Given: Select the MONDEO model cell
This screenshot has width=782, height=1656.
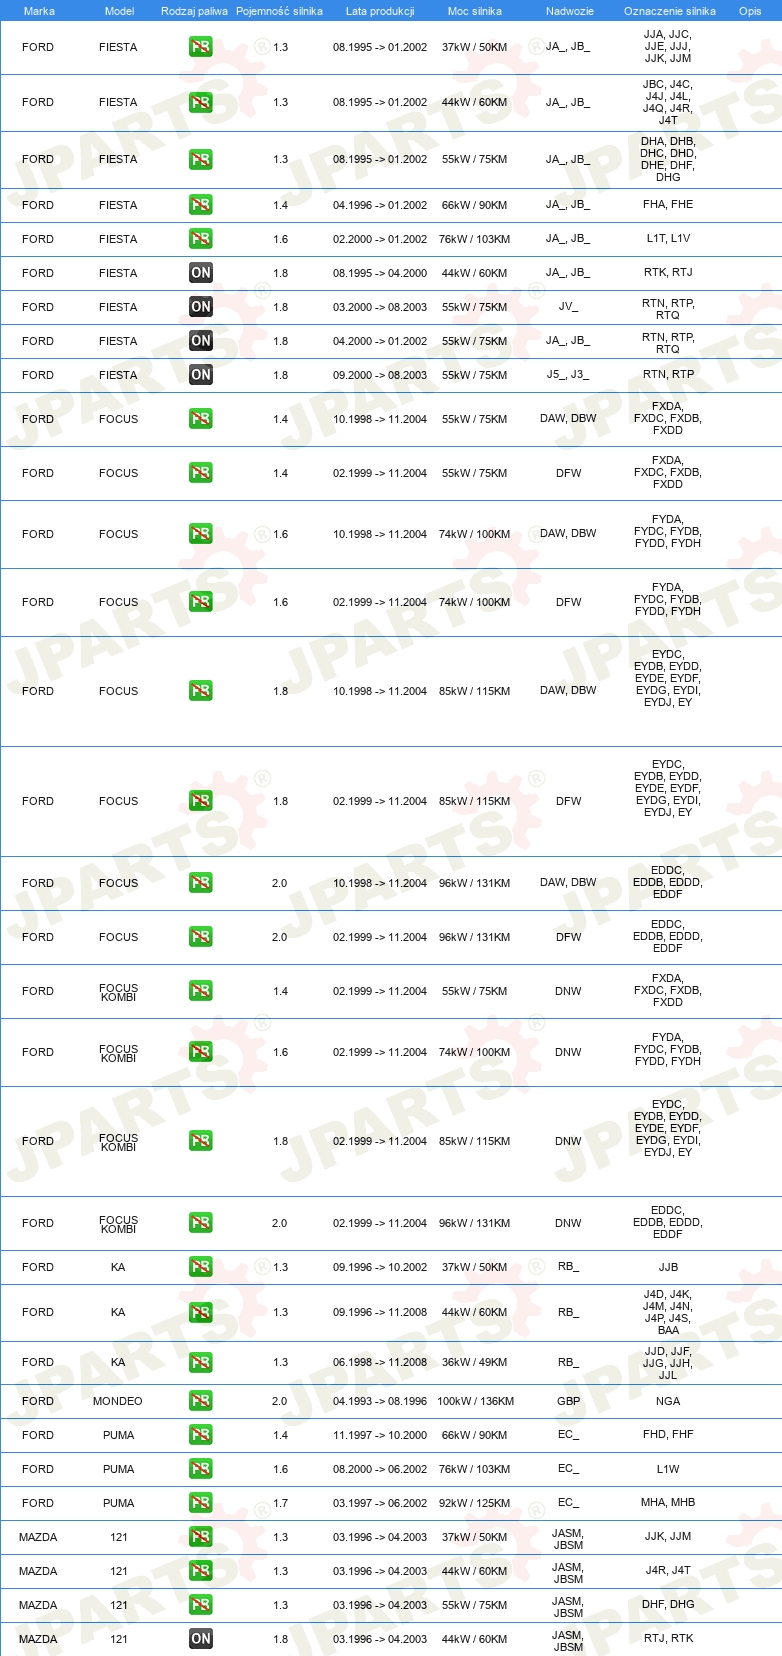Looking at the screenshot, I should pos(118,1401).
